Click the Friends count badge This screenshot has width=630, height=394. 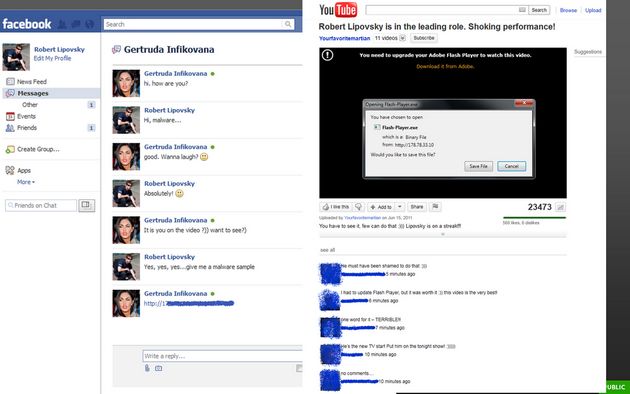click(91, 128)
